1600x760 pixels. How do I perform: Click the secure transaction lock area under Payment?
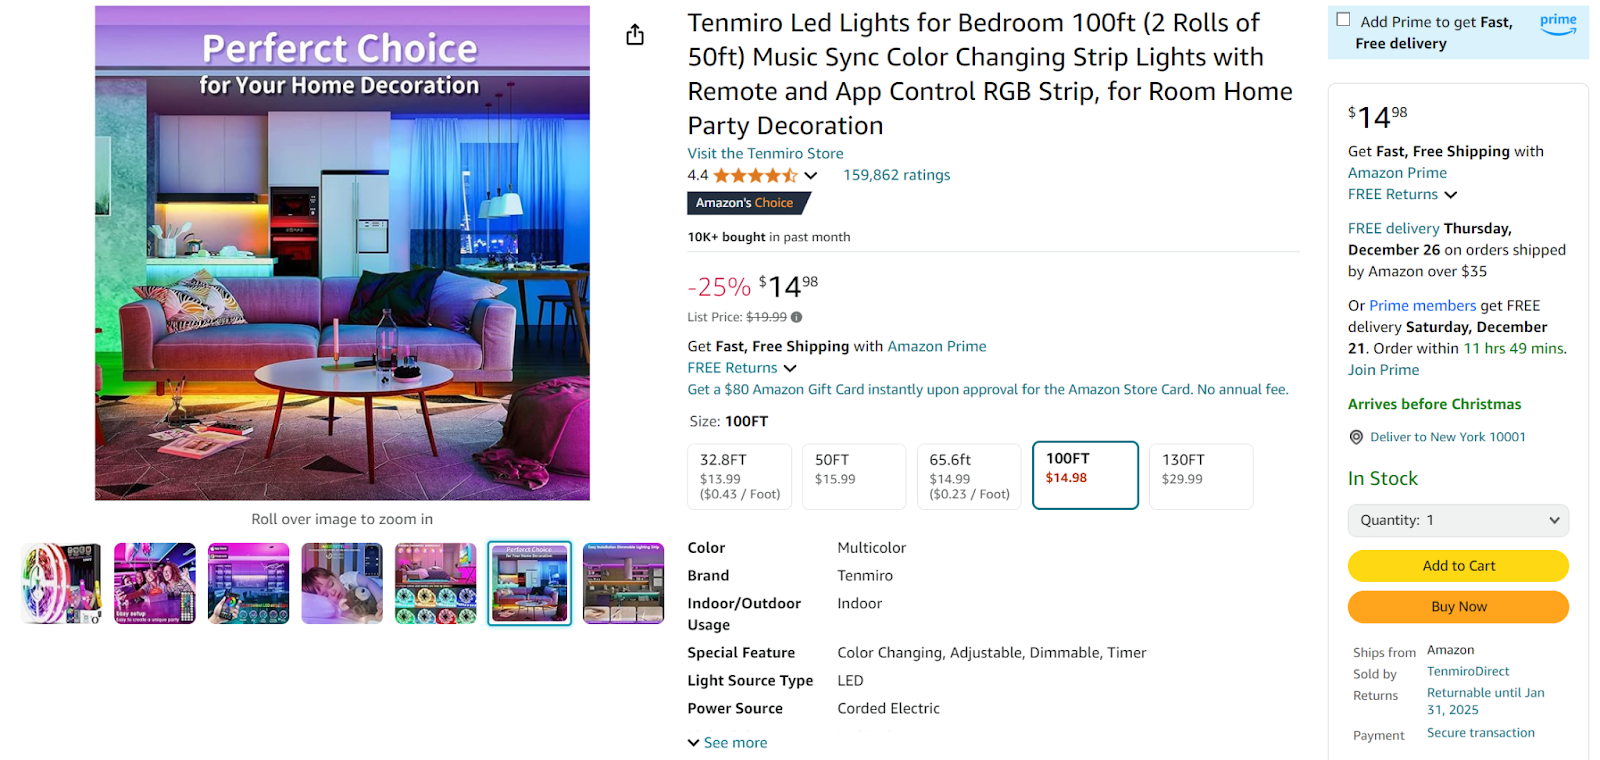coord(1480,732)
